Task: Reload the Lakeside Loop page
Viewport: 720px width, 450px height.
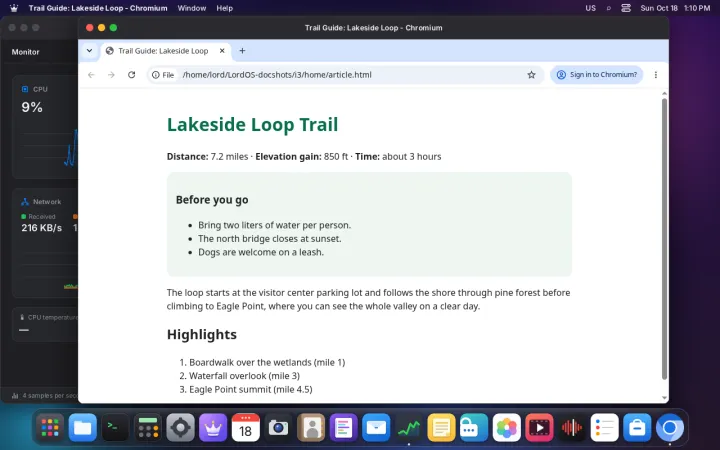Action: point(131,75)
